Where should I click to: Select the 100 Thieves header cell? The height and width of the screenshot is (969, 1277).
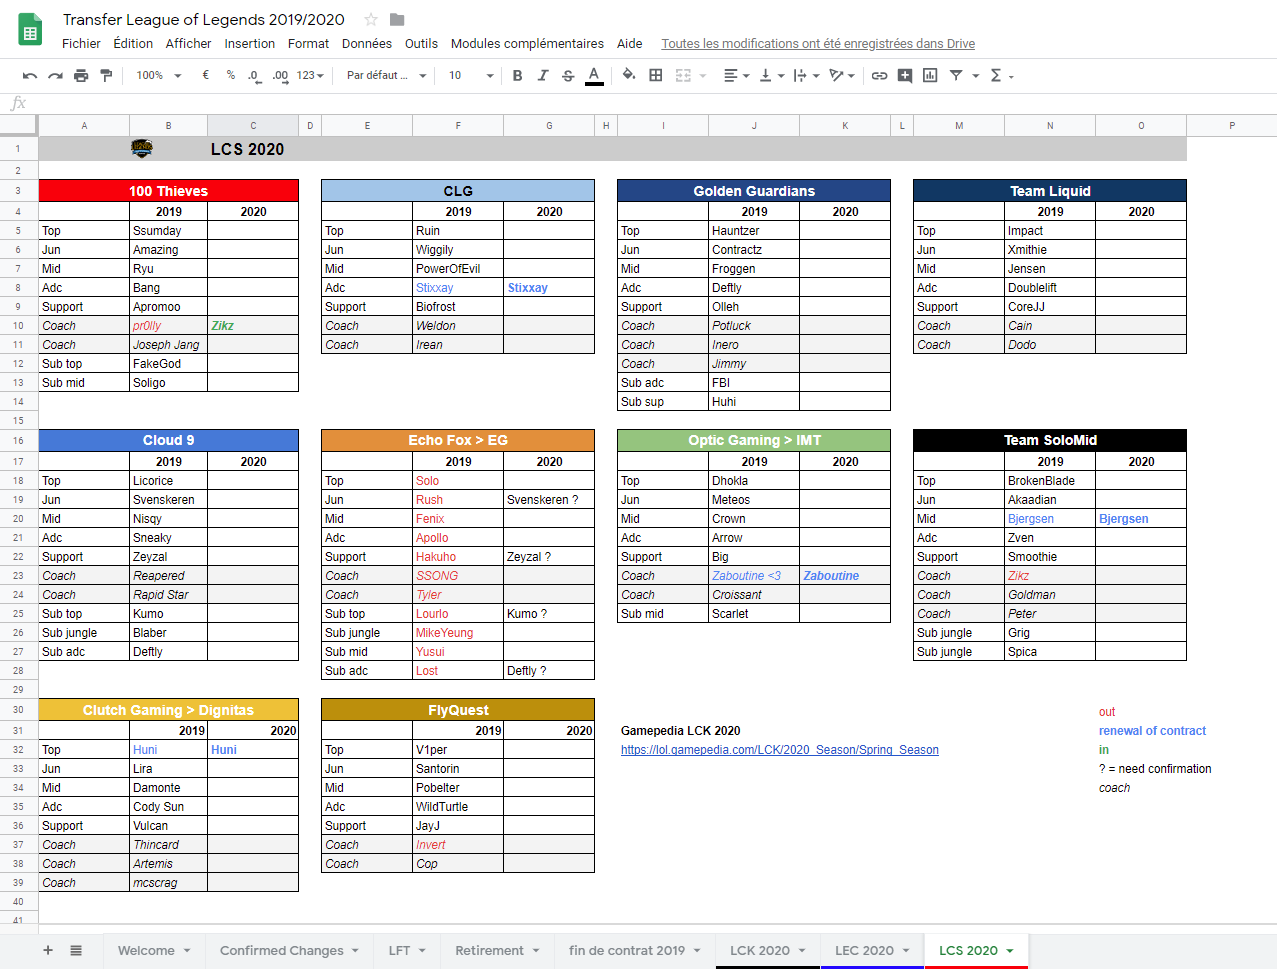169,191
